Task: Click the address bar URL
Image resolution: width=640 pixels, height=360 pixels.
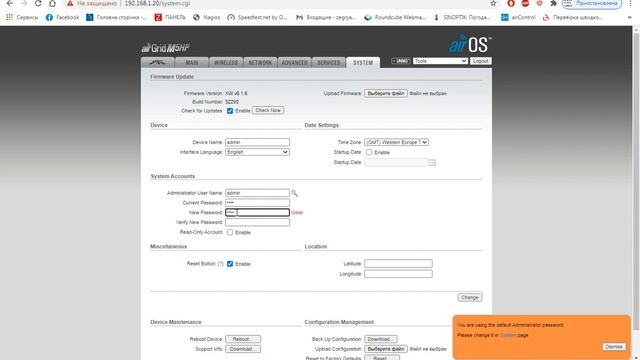Action: [157, 3]
